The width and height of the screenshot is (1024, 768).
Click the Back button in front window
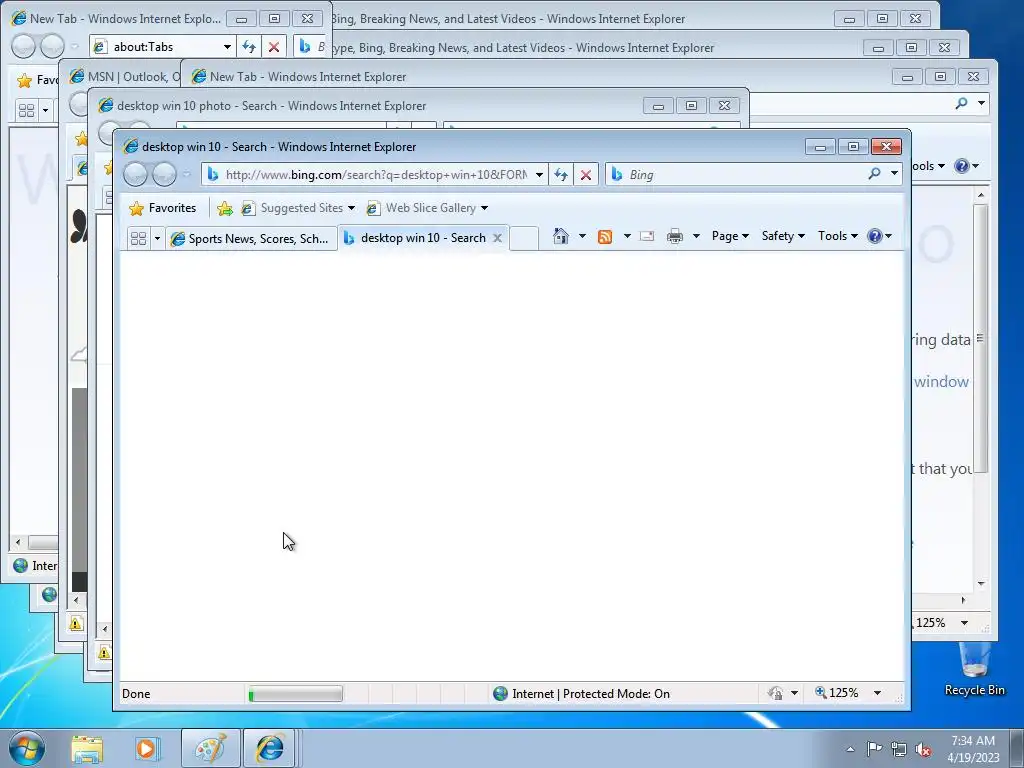pos(135,174)
